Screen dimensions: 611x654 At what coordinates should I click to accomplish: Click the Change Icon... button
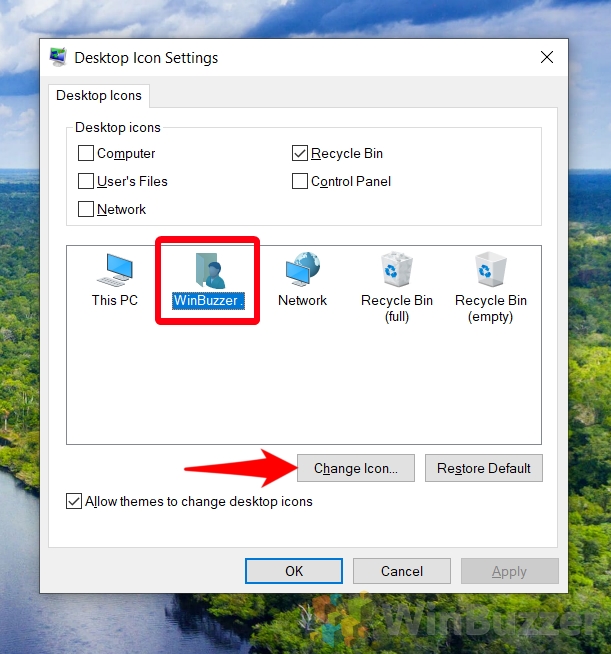click(356, 468)
